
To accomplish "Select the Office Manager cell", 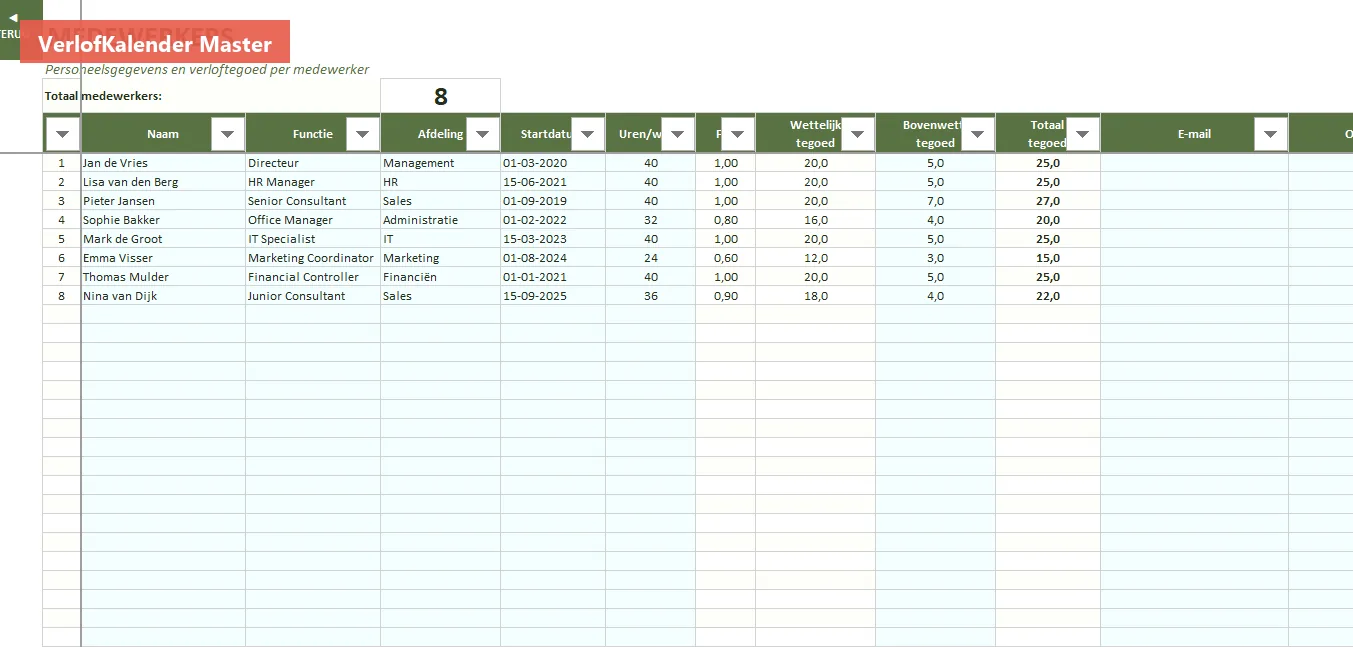I will [313, 220].
